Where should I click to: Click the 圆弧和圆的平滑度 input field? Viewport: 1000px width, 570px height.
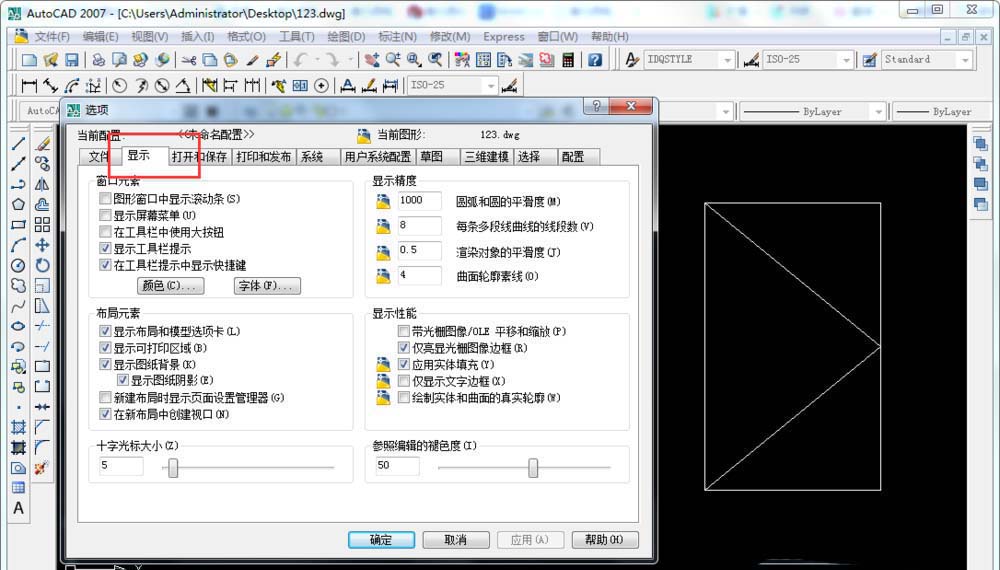tap(418, 201)
